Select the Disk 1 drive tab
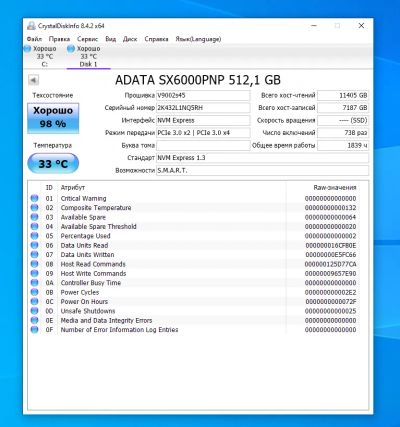Screen dimensions: 400x427 (89, 56)
